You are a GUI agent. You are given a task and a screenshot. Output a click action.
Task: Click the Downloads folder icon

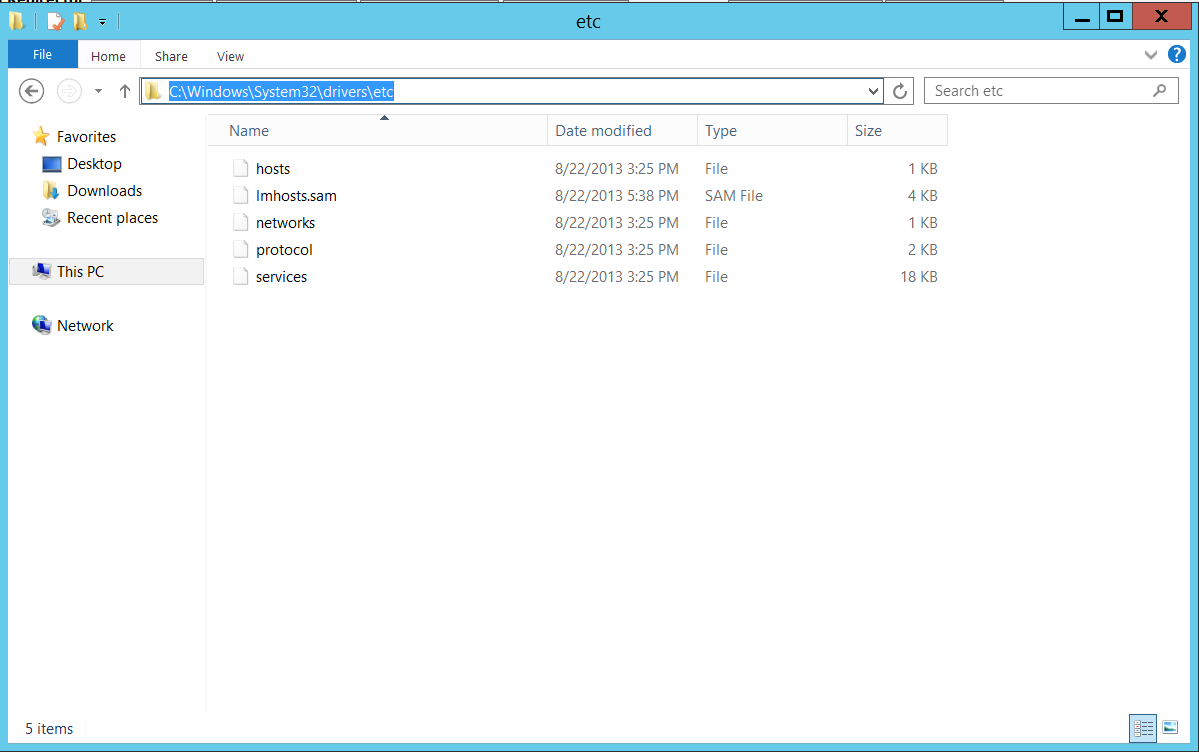[51, 190]
